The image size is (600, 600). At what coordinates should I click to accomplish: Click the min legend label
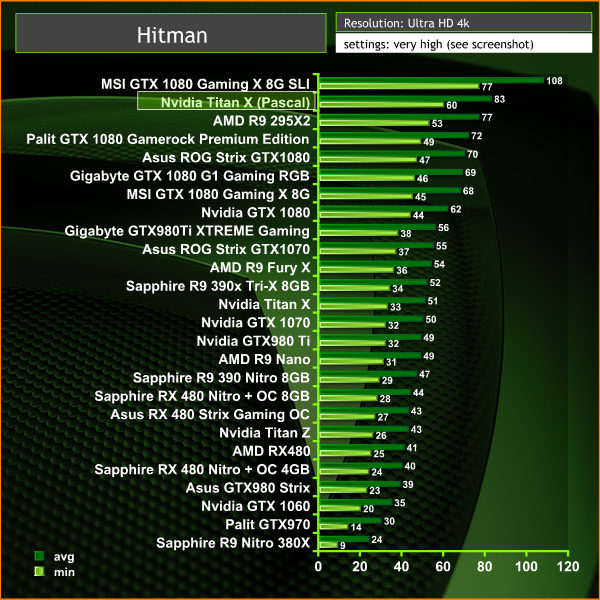64,572
